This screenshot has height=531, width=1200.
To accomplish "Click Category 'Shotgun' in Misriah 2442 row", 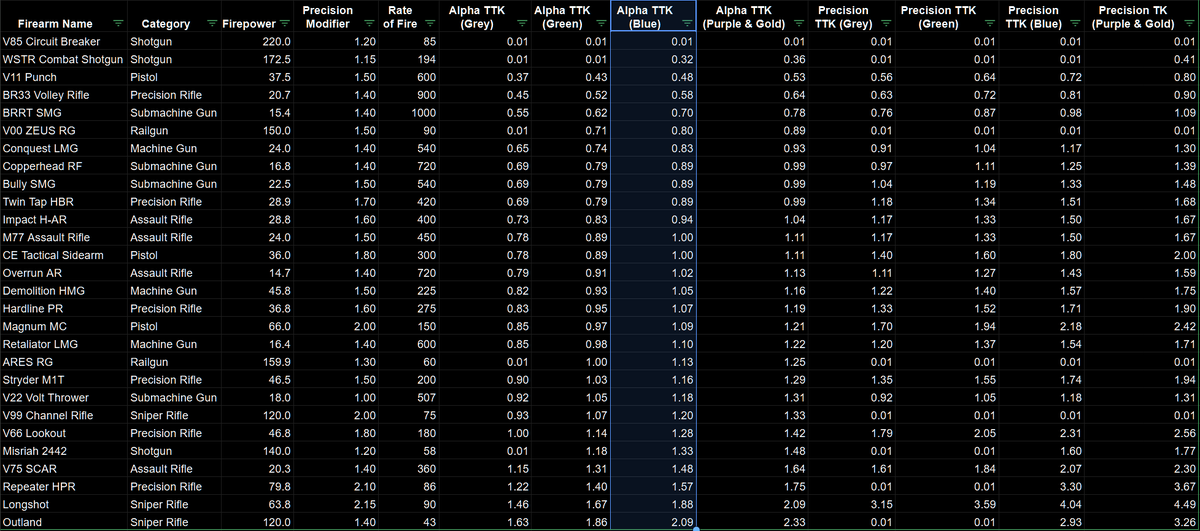I will [152, 451].
